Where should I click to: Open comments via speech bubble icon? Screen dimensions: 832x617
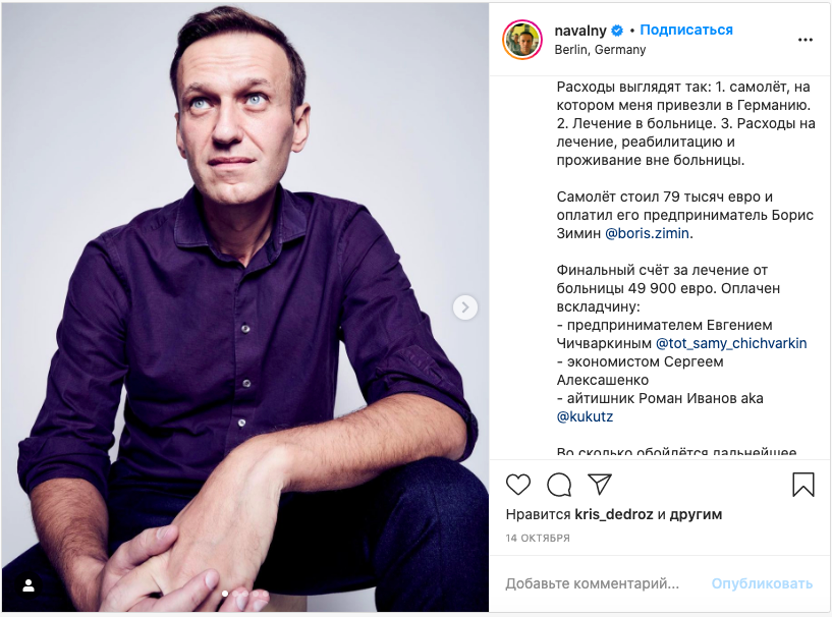559,484
